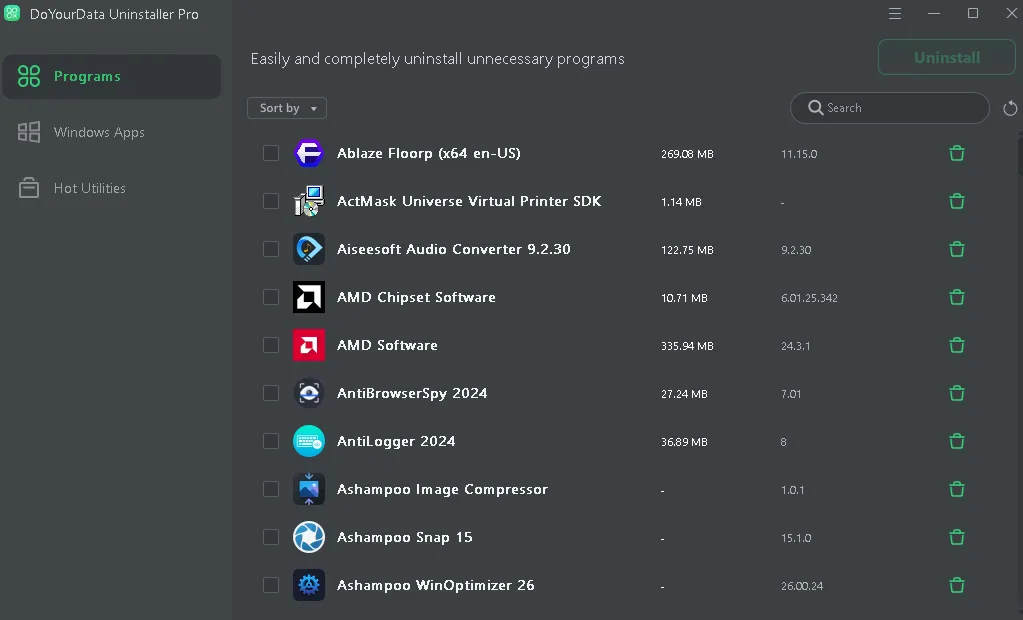
Task: Open the Sort by dropdown
Action: click(x=287, y=108)
